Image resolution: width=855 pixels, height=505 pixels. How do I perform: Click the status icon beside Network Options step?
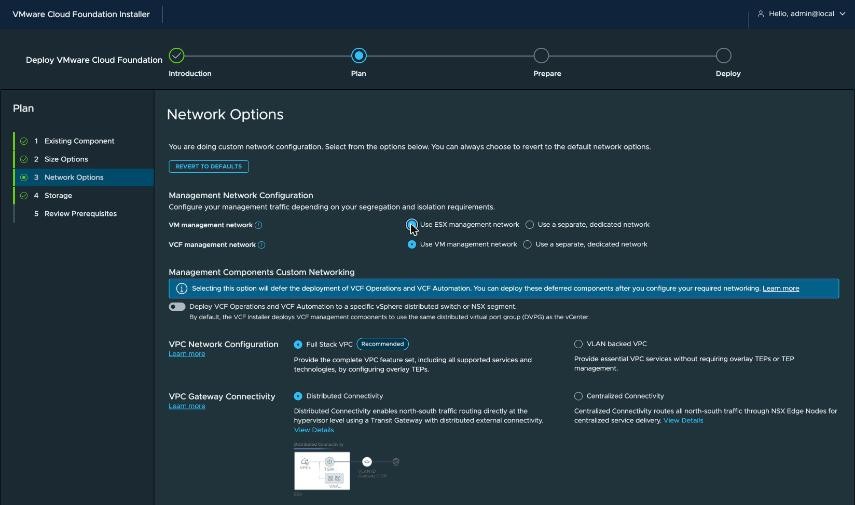click(23, 177)
